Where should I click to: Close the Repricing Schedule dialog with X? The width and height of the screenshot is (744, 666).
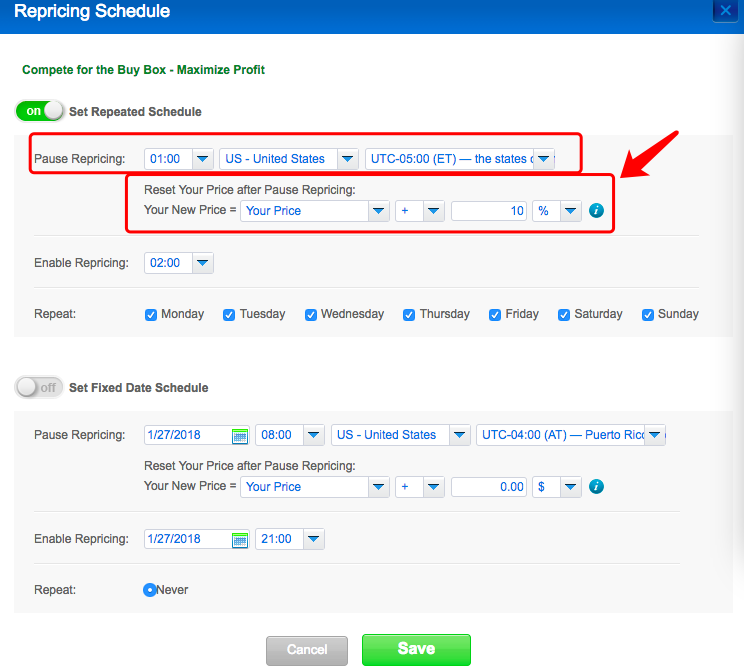tap(725, 10)
